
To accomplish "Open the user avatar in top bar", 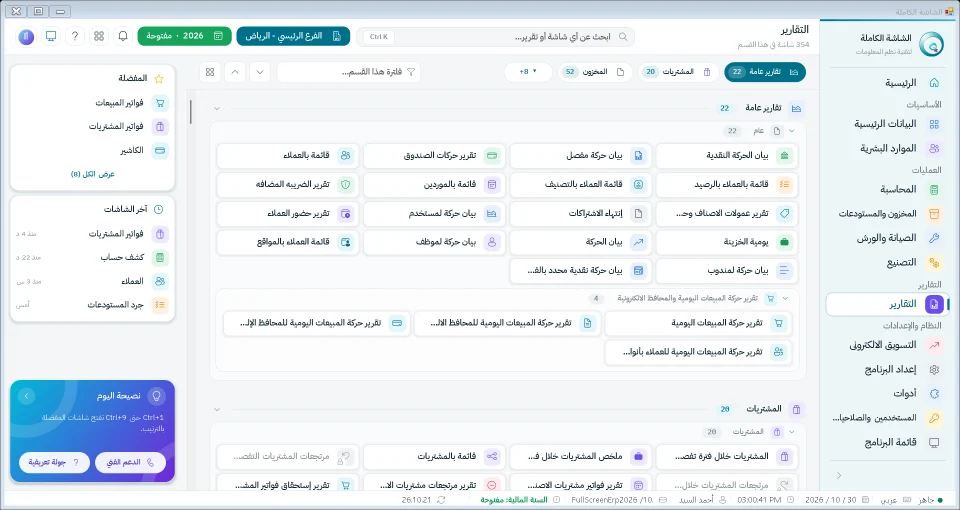I will point(26,36).
